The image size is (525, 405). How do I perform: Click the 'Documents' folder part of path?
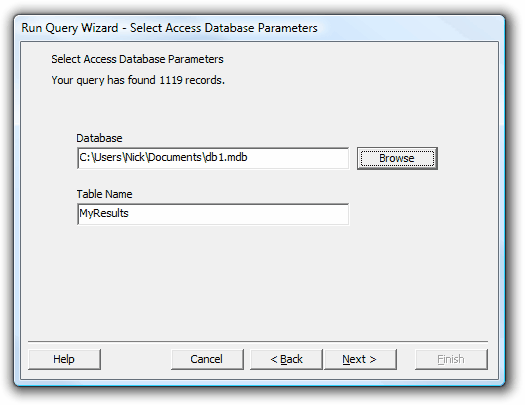point(174,157)
